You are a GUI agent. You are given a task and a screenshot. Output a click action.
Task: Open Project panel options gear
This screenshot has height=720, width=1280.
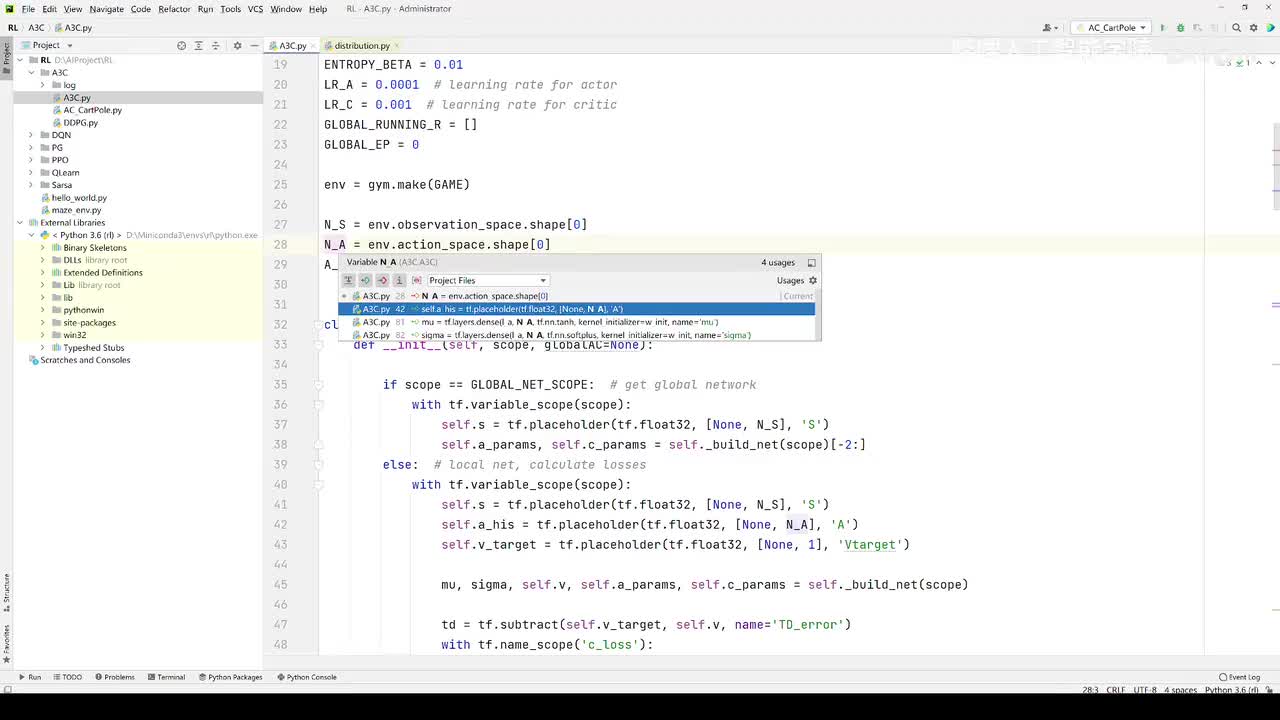(x=237, y=45)
